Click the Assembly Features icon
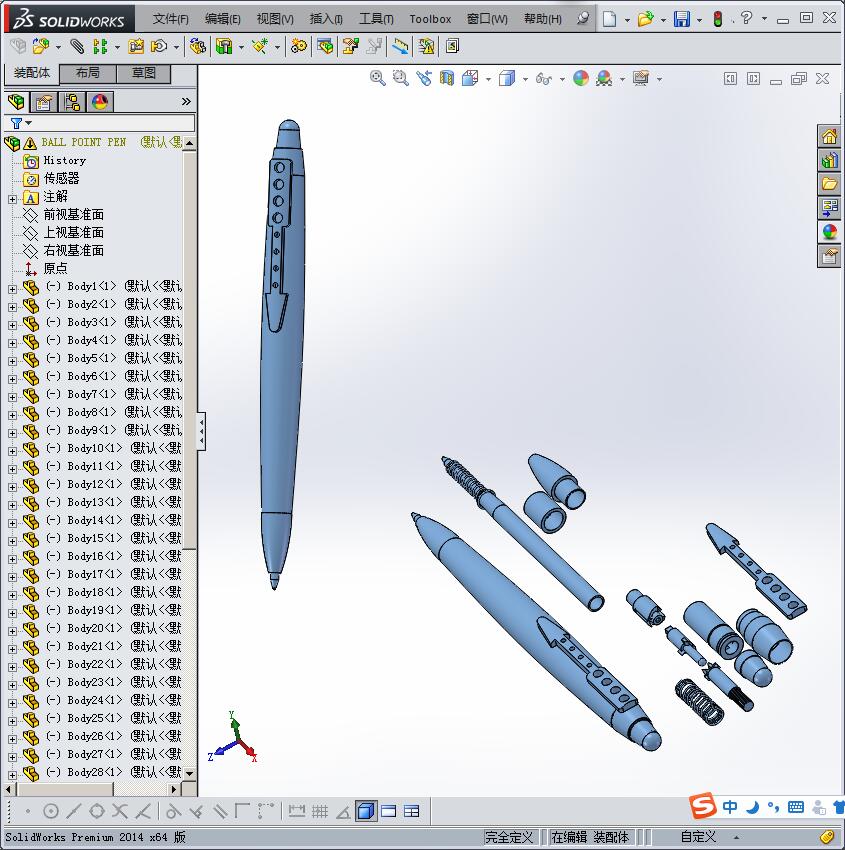This screenshot has width=845, height=850. tap(224, 47)
